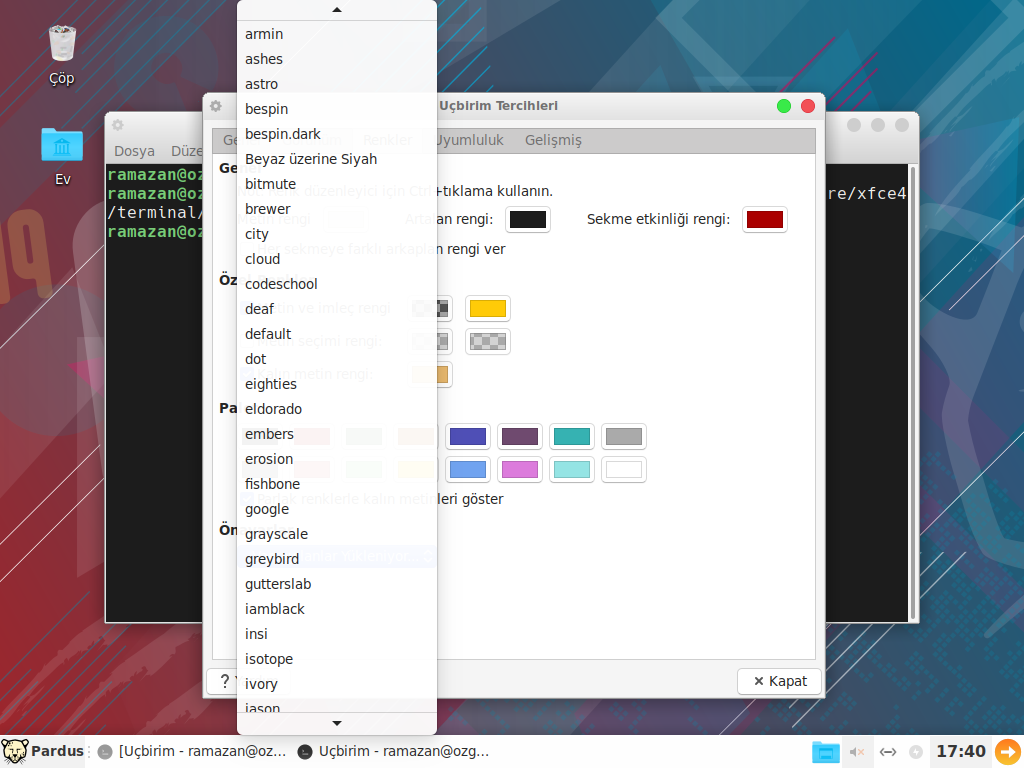Select the bespin preset

pyautogui.click(x=337, y=109)
